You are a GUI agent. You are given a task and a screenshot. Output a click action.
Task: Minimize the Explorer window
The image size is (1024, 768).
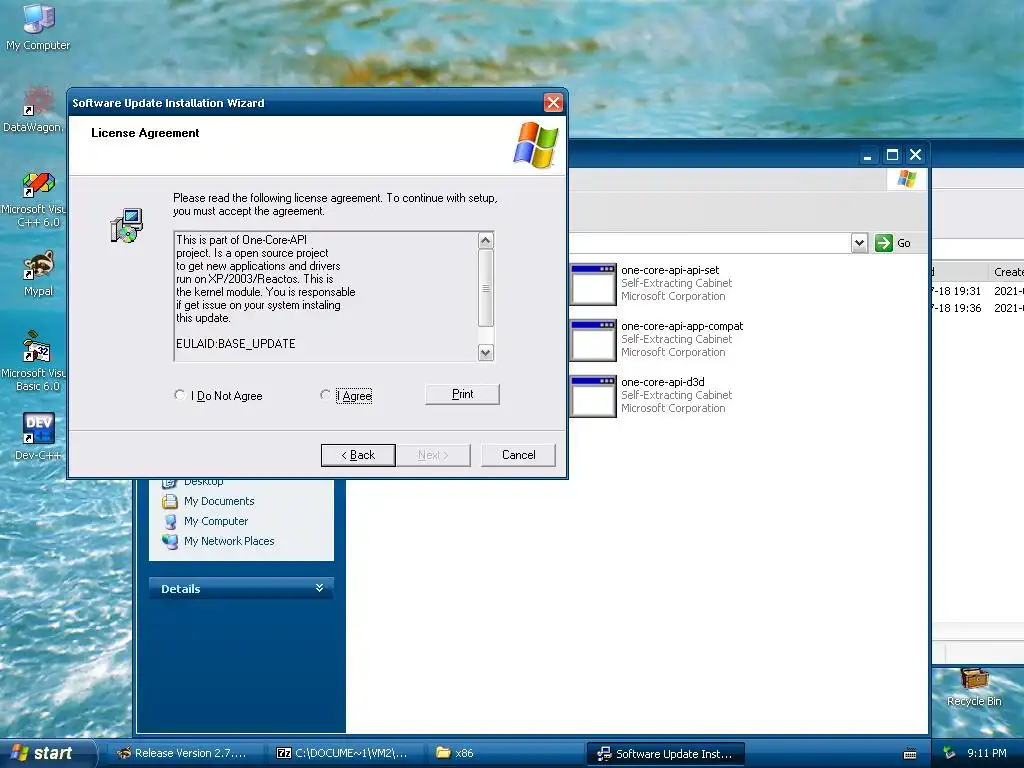tap(867, 155)
